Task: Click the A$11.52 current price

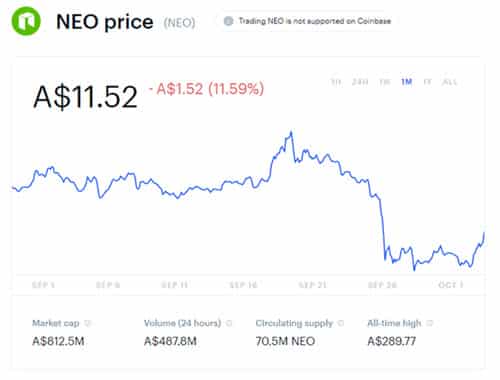Action: 85,97
